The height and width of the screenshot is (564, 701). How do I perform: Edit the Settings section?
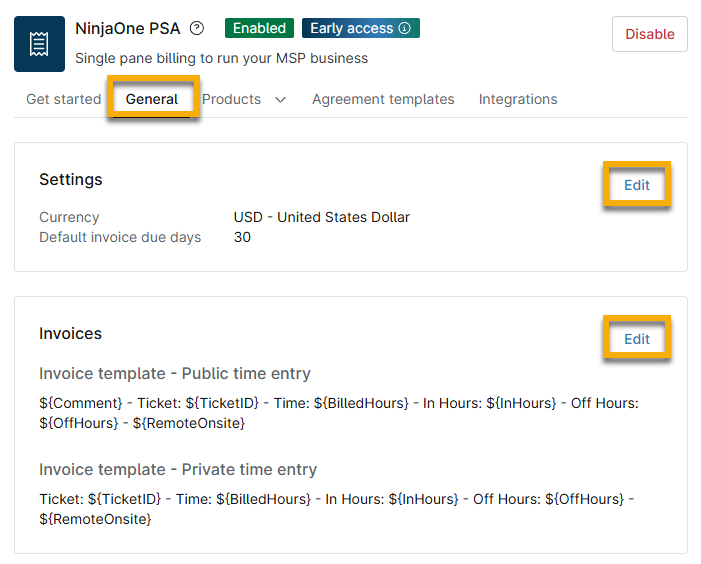click(636, 185)
